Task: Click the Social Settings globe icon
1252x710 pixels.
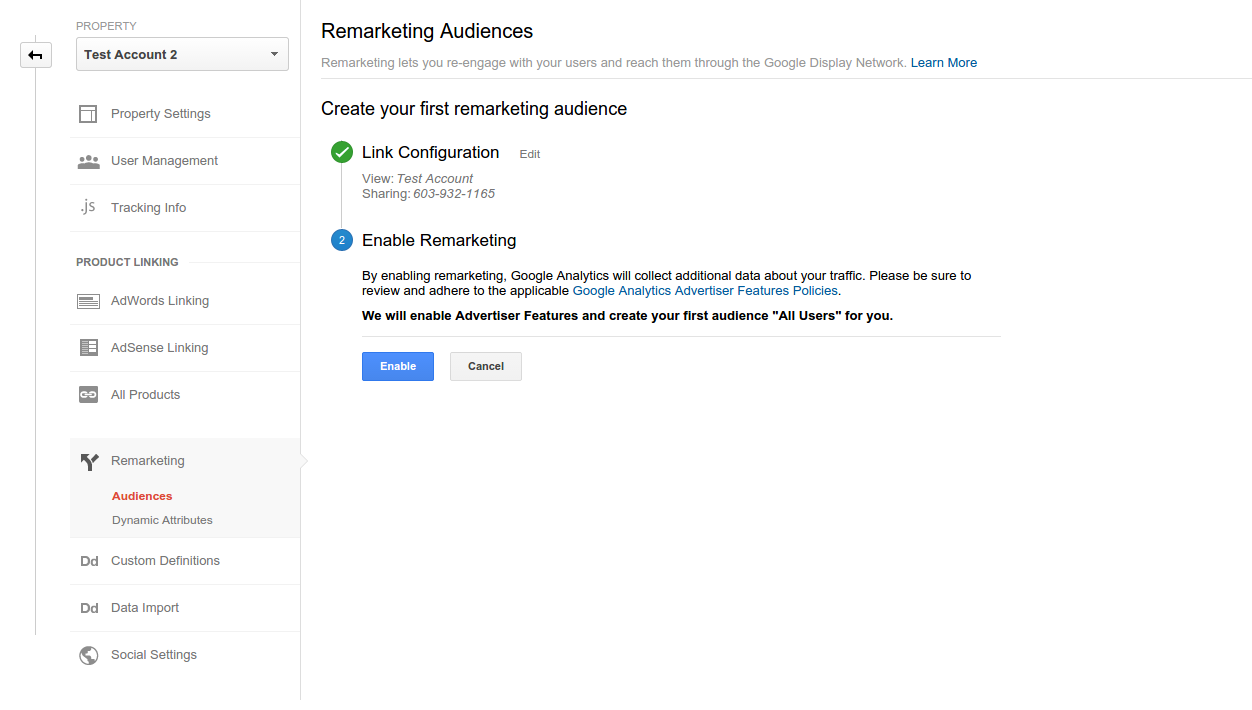Action: (x=88, y=655)
